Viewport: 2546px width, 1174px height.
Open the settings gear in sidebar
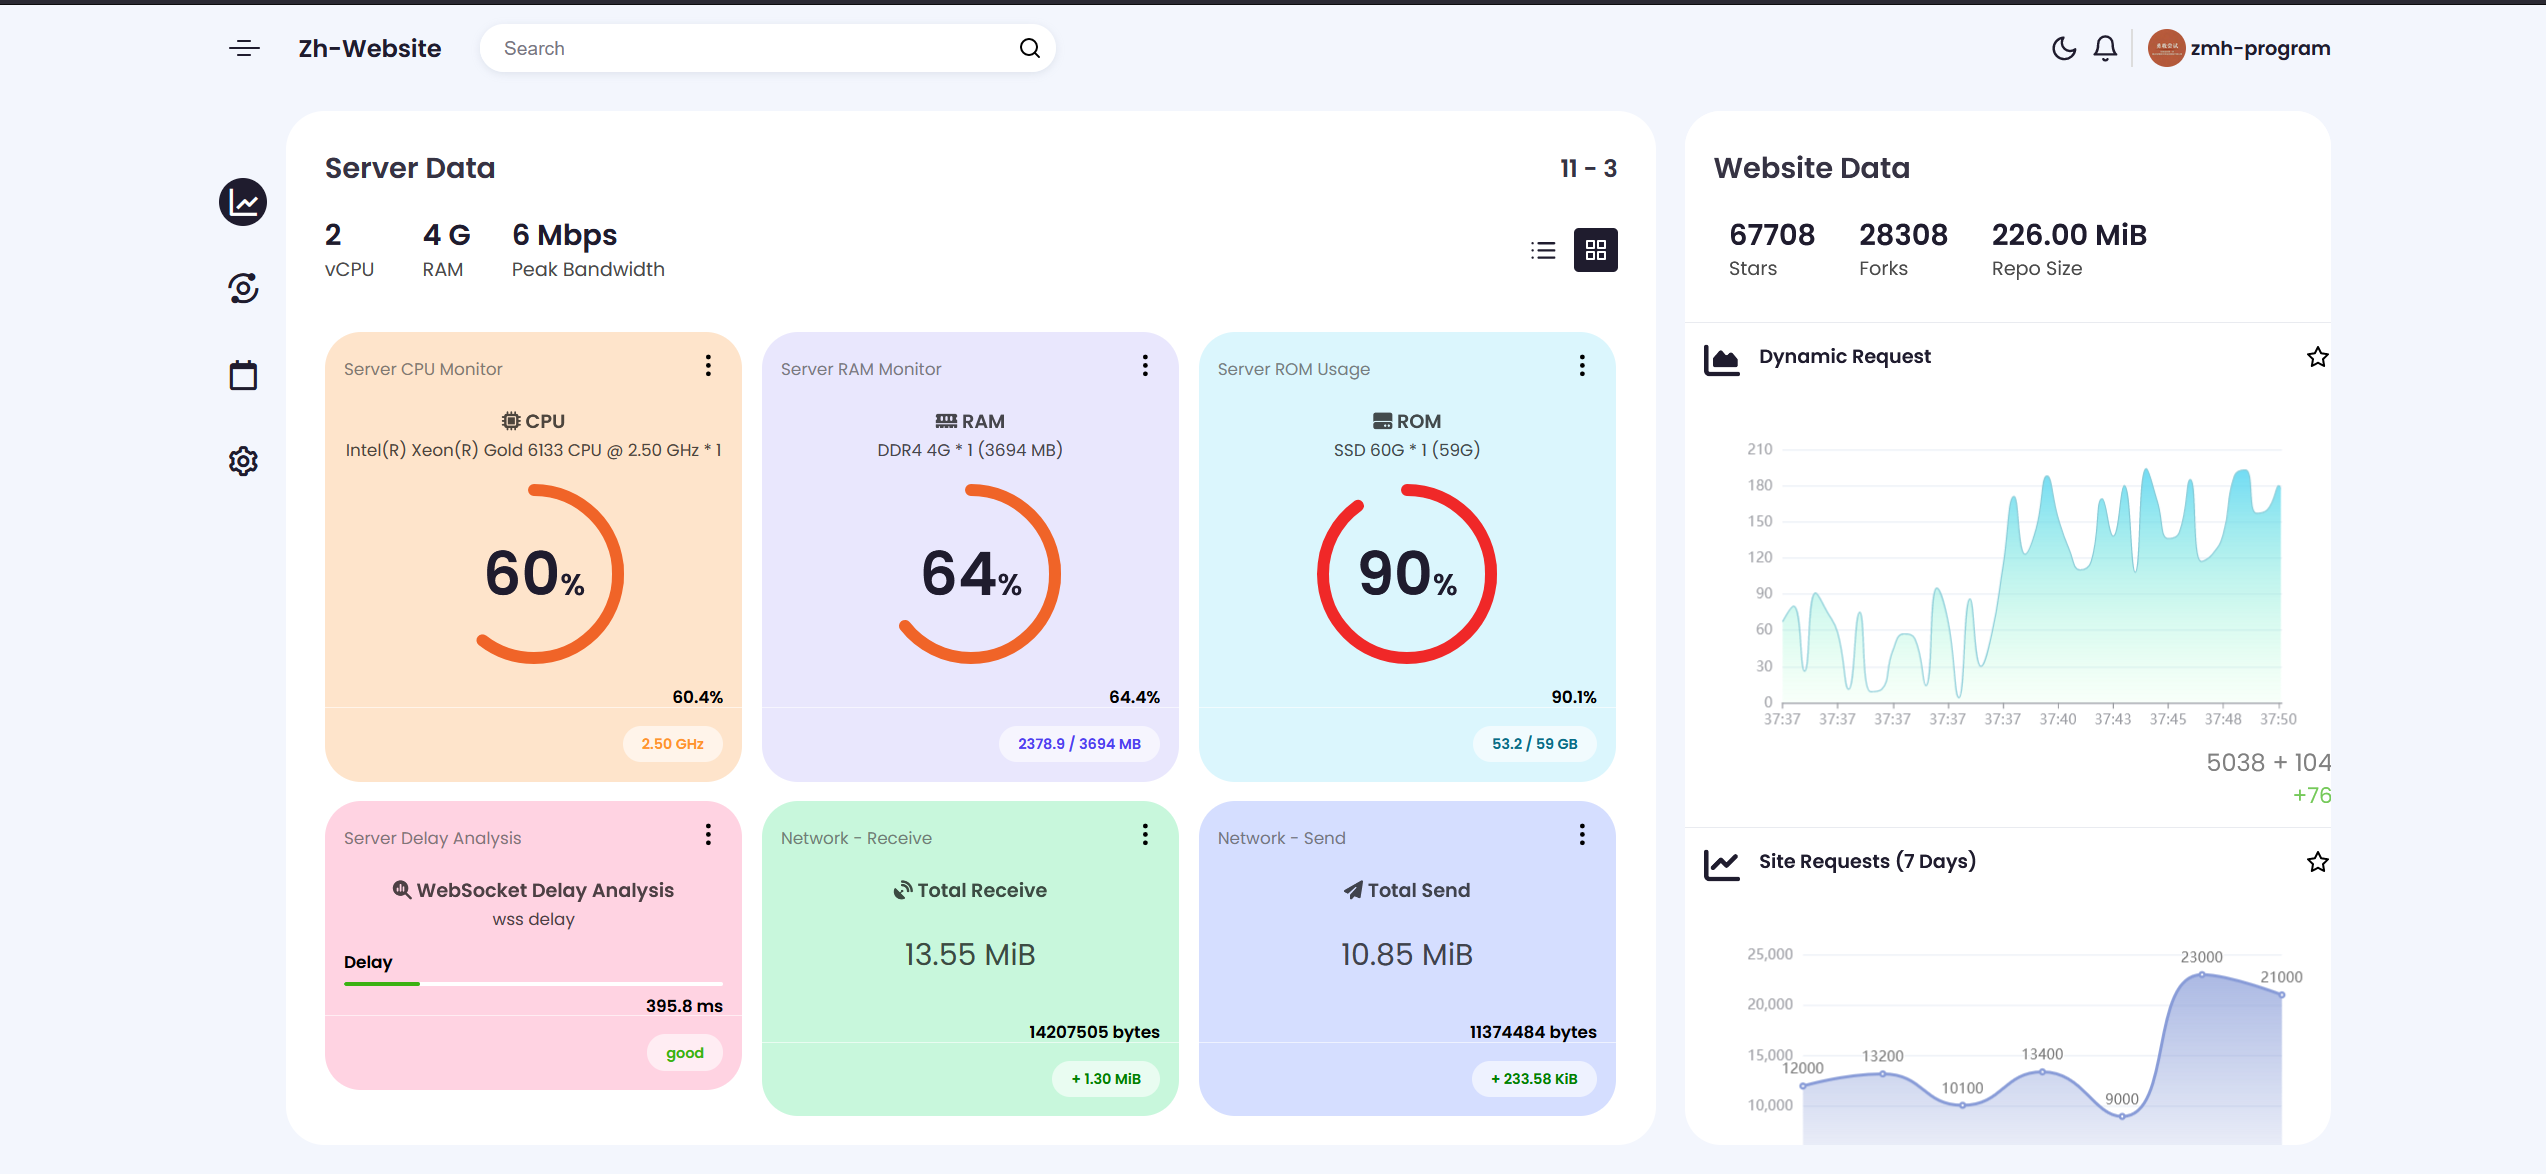tap(243, 461)
